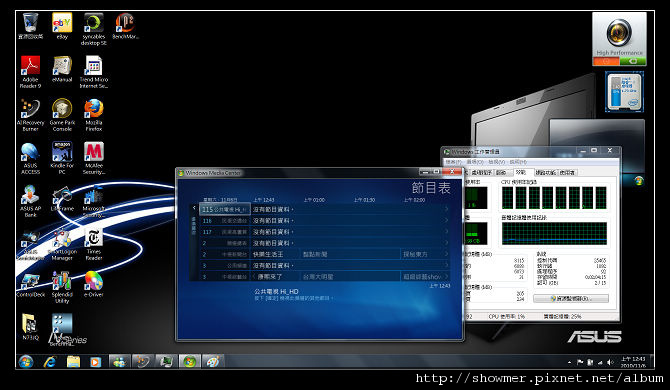This screenshot has width=670, height=390.
Task: Launch Mozilla Firefox from the desktop
Action: [x=94, y=115]
